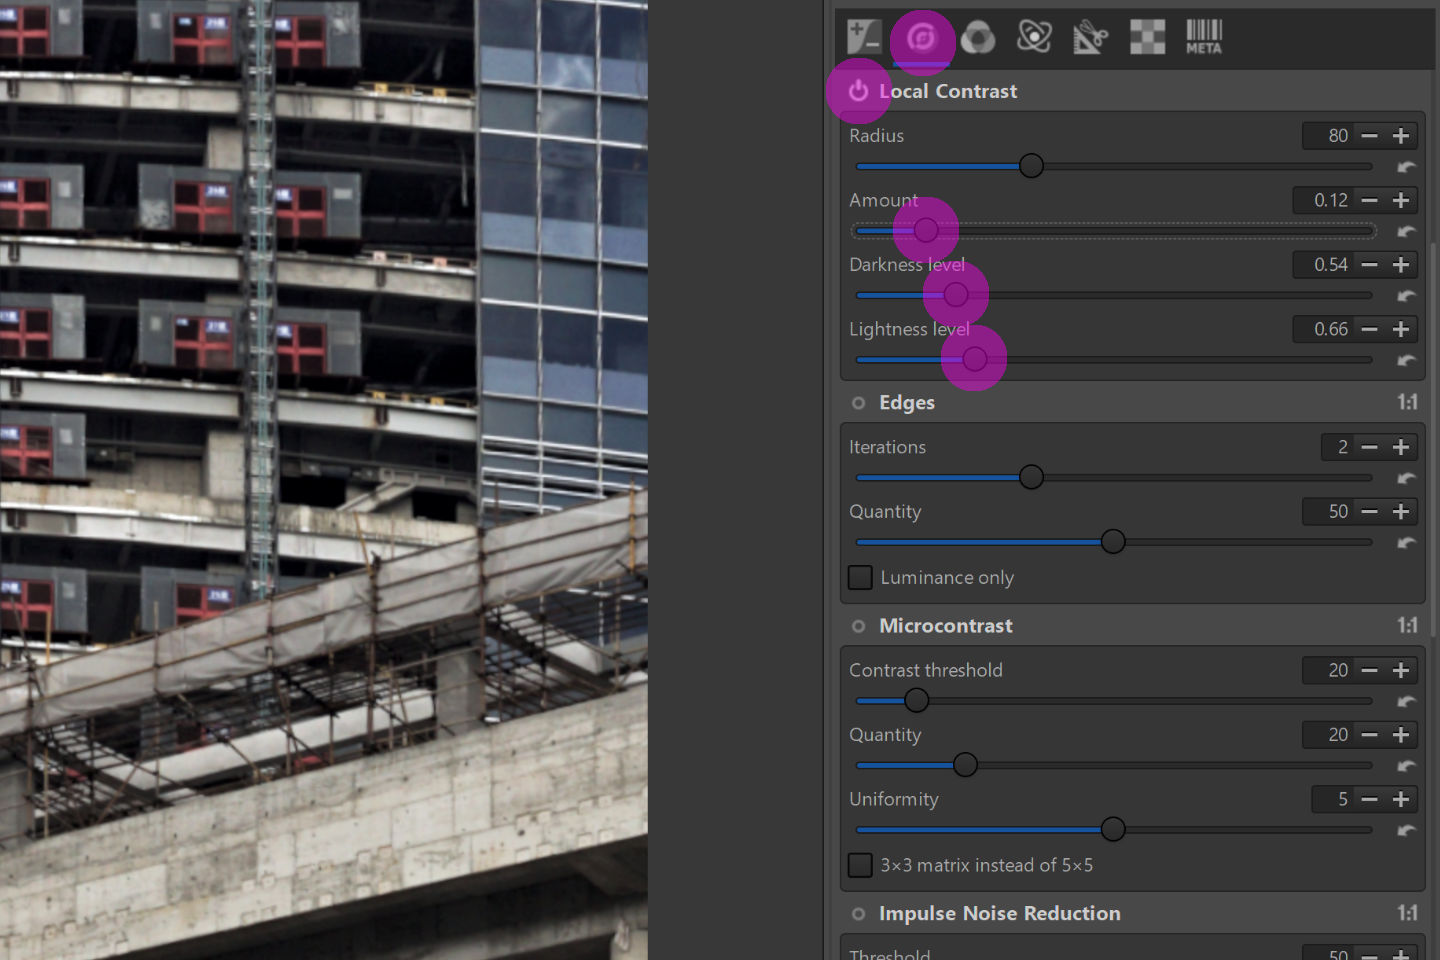Click the Darkness level field showing 0.54

(1323, 265)
